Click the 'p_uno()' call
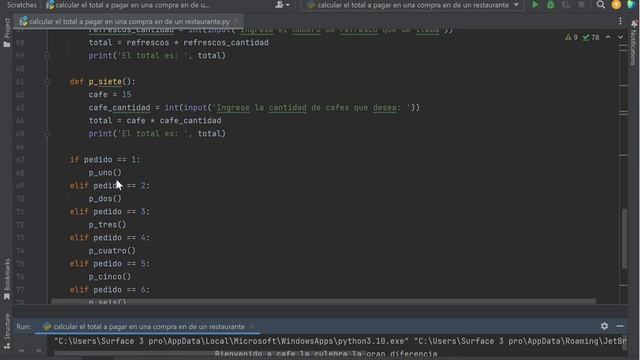Image resolution: width=640 pixels, height=360 pixels. 105,173
